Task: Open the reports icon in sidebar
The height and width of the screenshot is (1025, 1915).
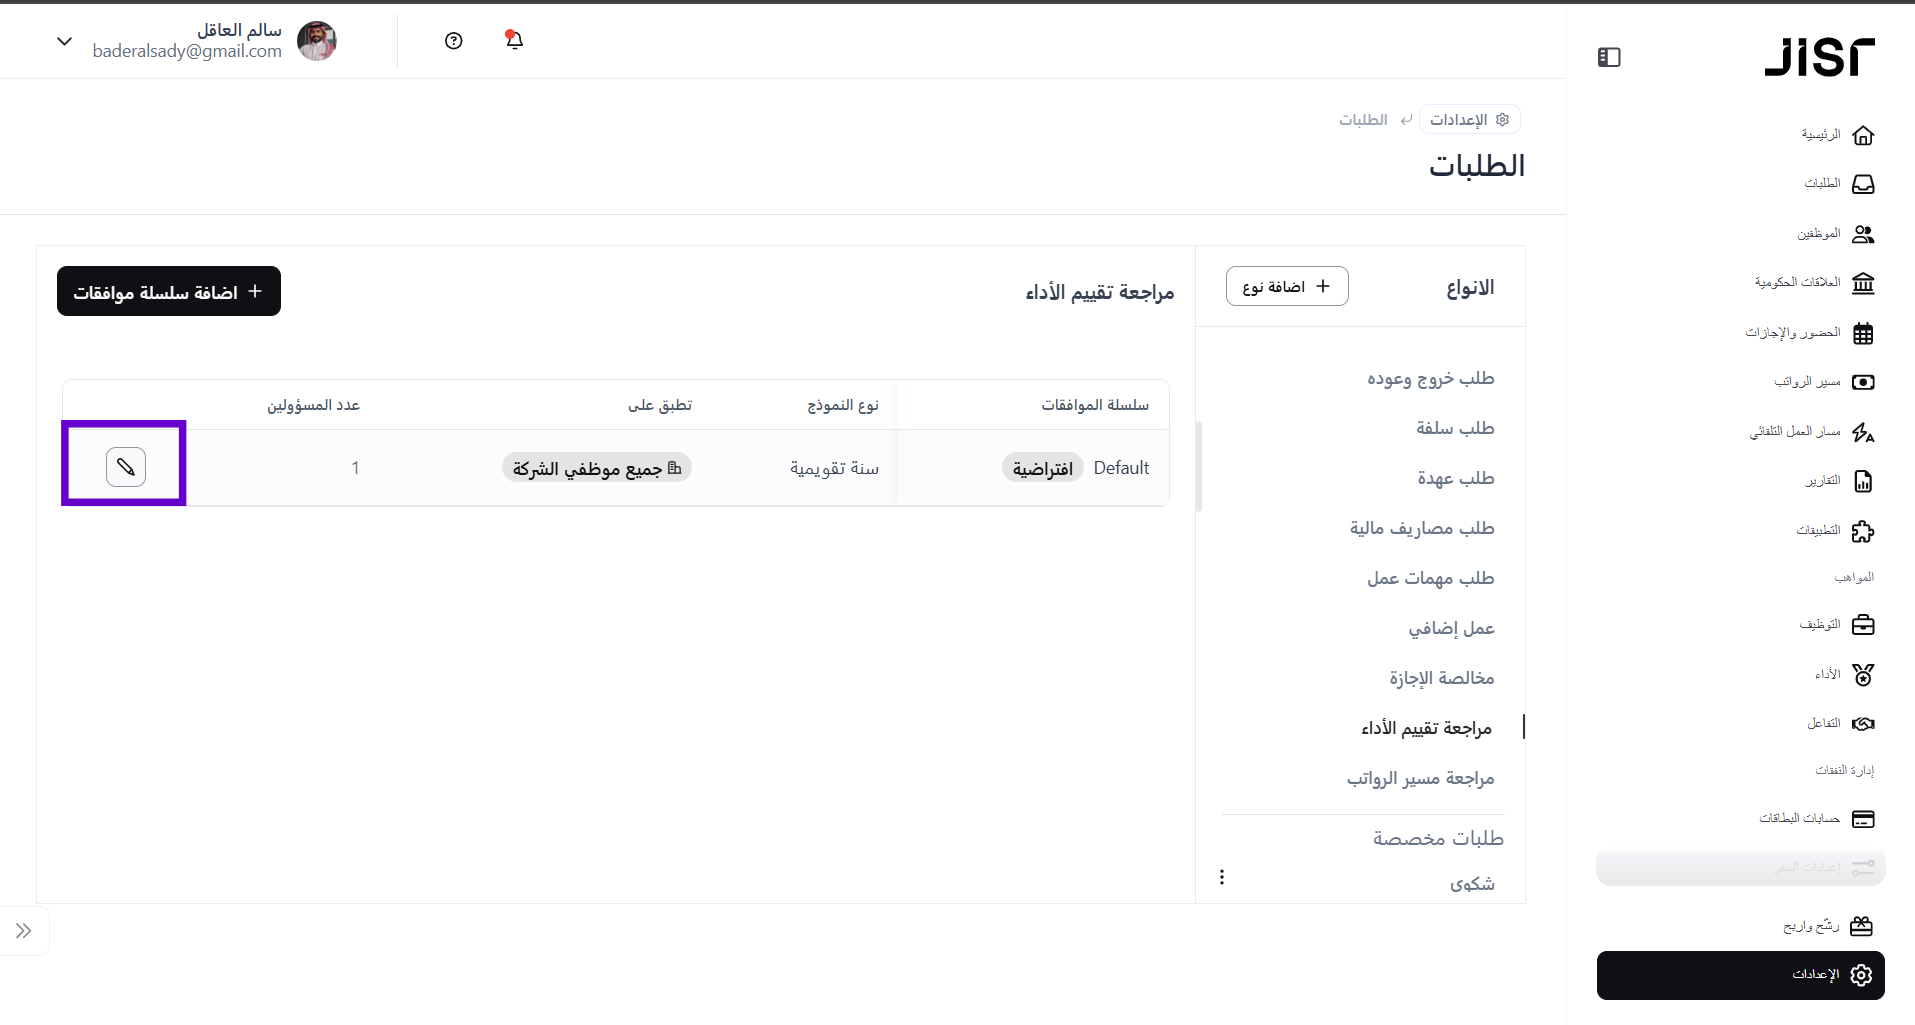Action: 1862,481
